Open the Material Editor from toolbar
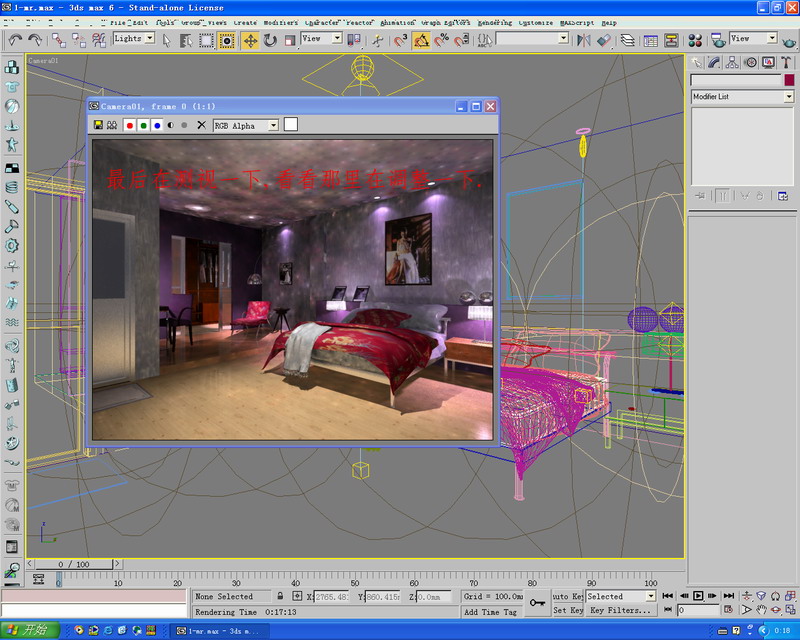Screen dimensions: 800x640 pos(694,40)
